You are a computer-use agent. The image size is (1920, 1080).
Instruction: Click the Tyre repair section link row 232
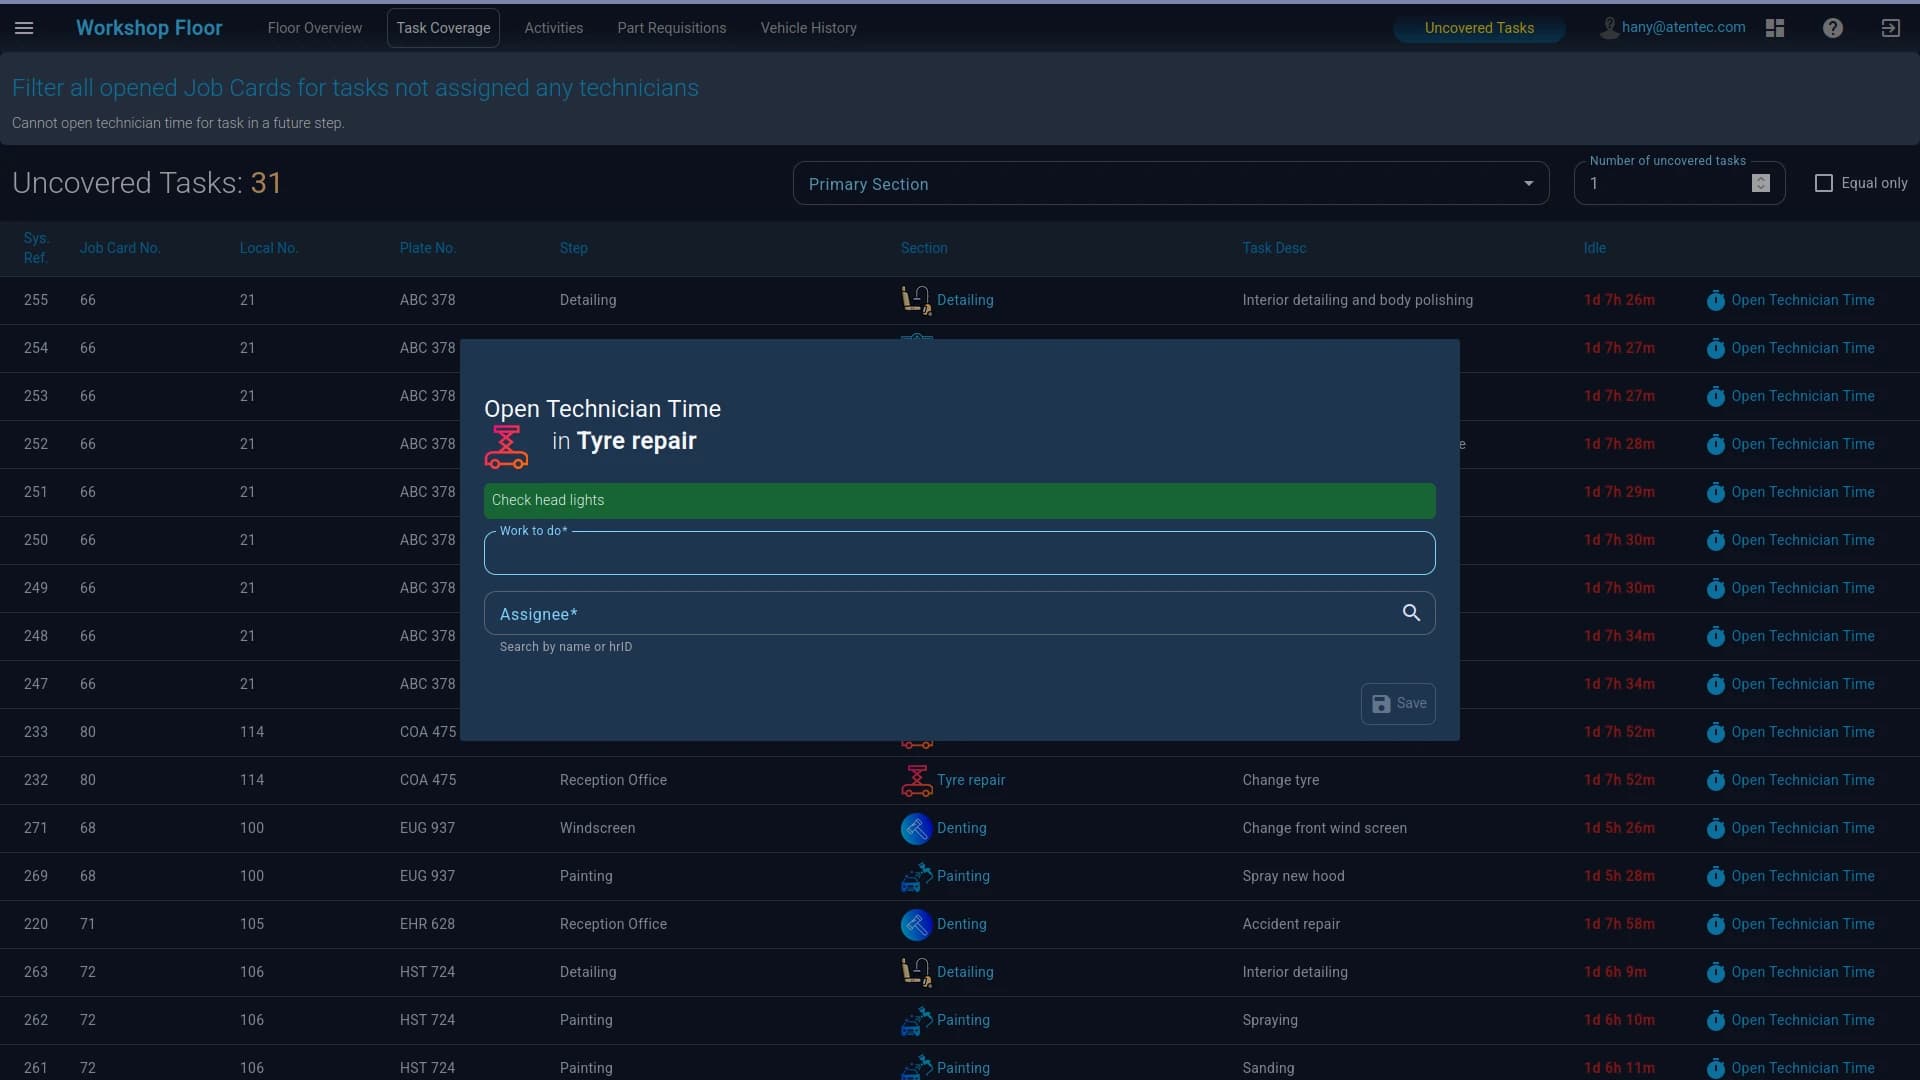pyautogui.click(x=970, y=780)
